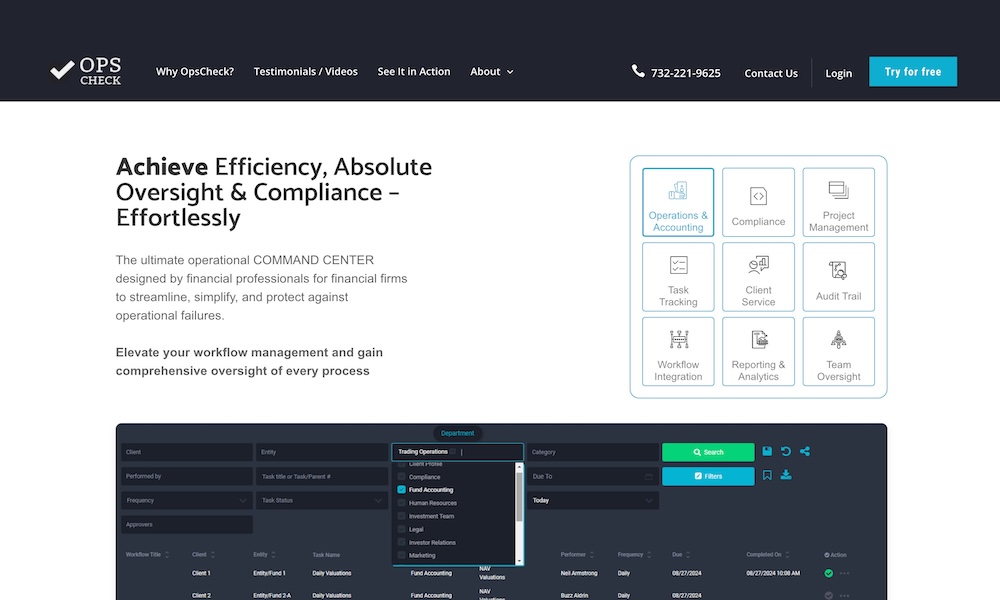Image resolution: width=1000 pixels, height=600 pixels.
Task: Open the Why OpsCheck? menu item
Action: 195,72
